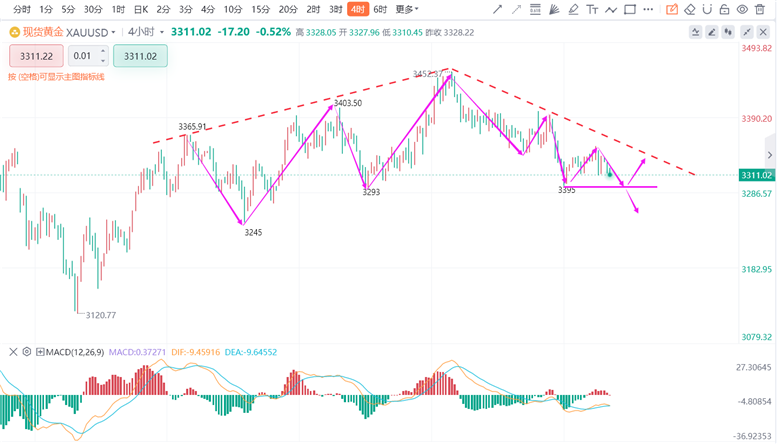
Task: Open MACD indicator settings hexagon icon
Action: coord(27,352)
